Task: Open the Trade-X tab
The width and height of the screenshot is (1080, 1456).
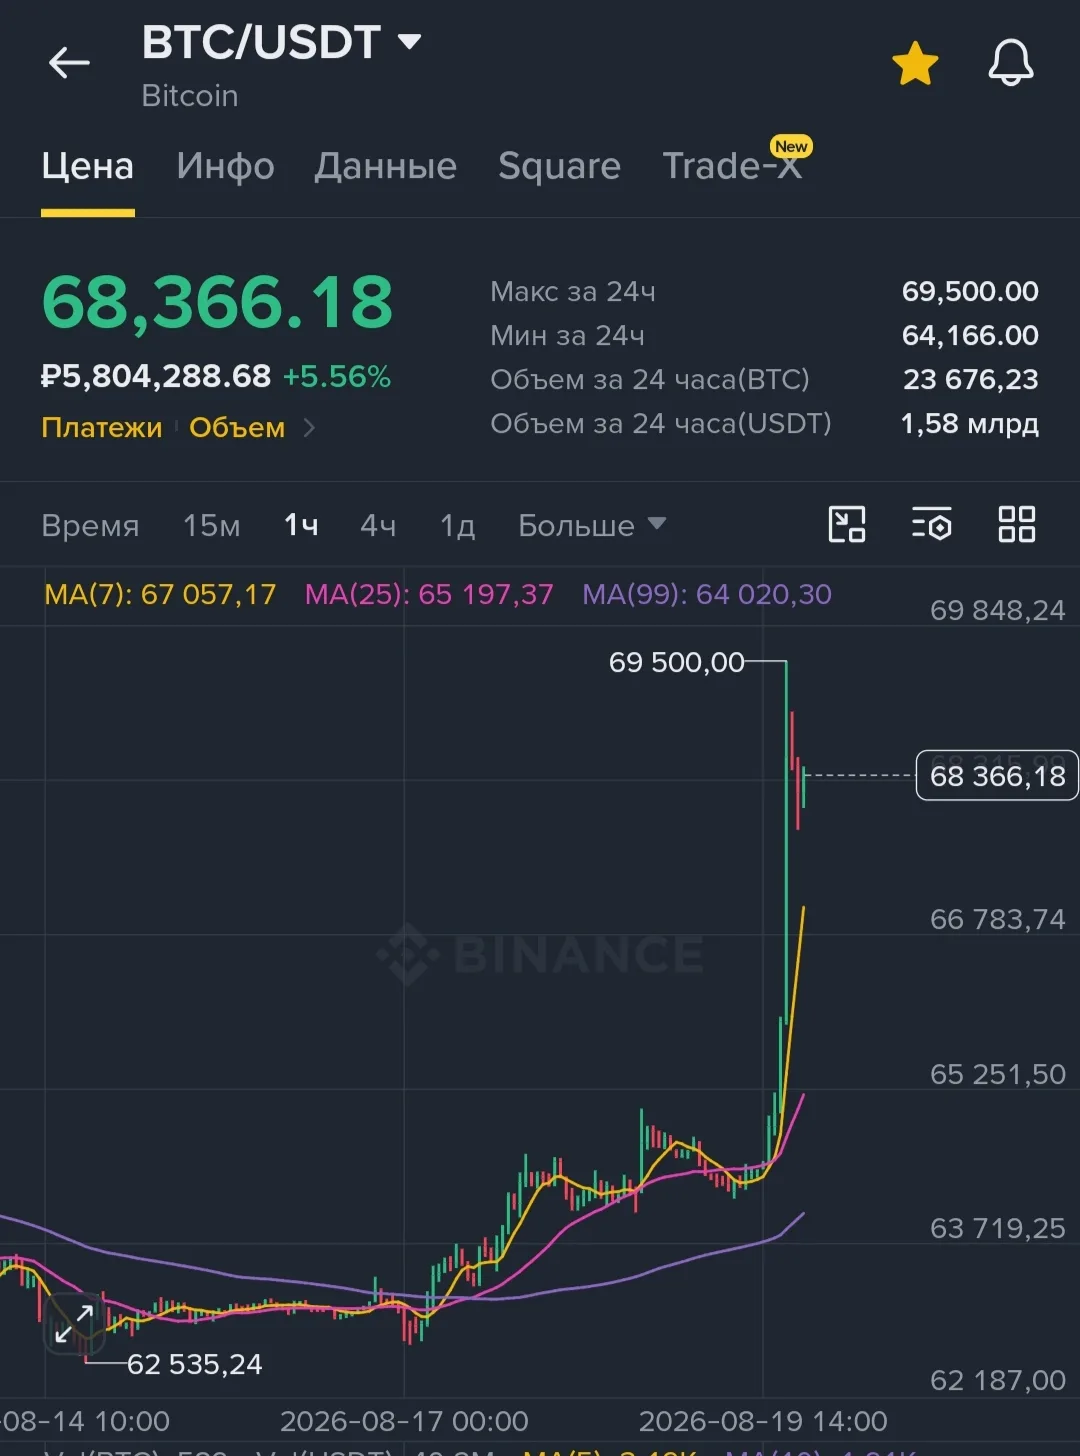Action: (732, 166)
